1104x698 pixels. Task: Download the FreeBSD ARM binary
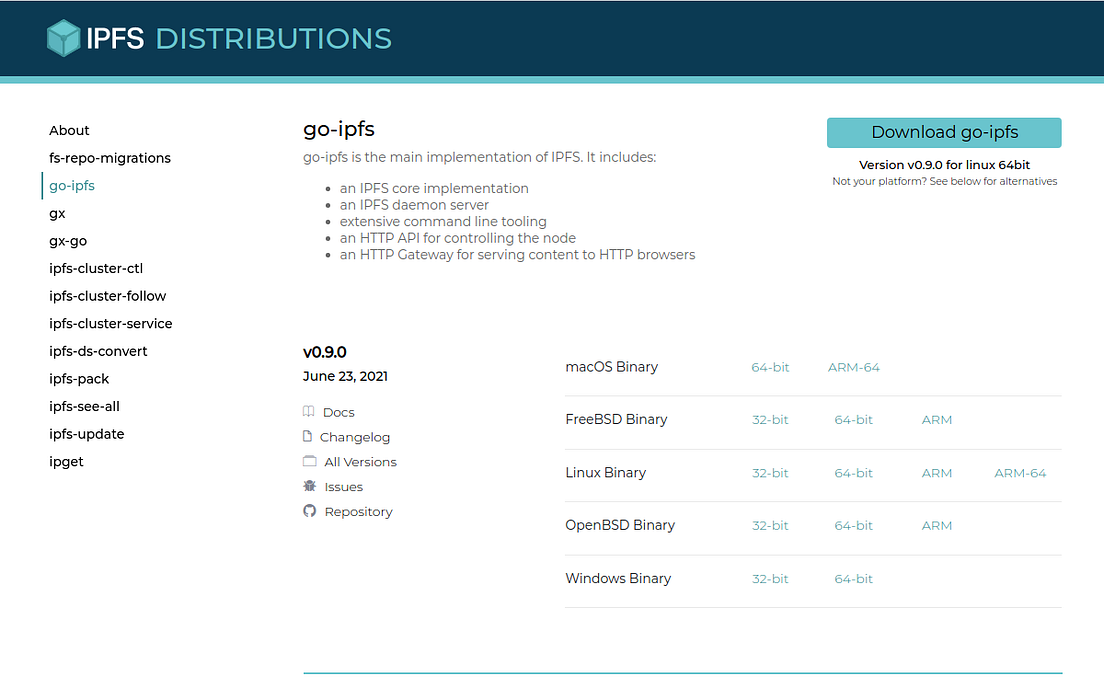936,420
